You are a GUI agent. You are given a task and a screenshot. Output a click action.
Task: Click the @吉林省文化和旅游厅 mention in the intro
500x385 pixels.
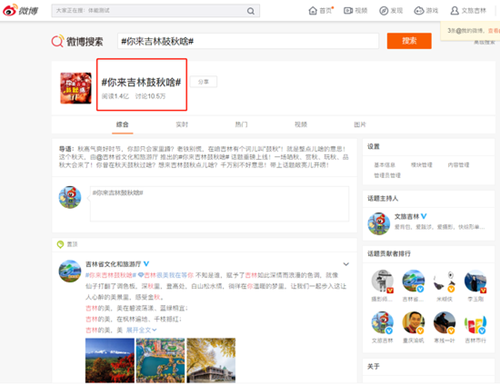click(x=127, y=157)
